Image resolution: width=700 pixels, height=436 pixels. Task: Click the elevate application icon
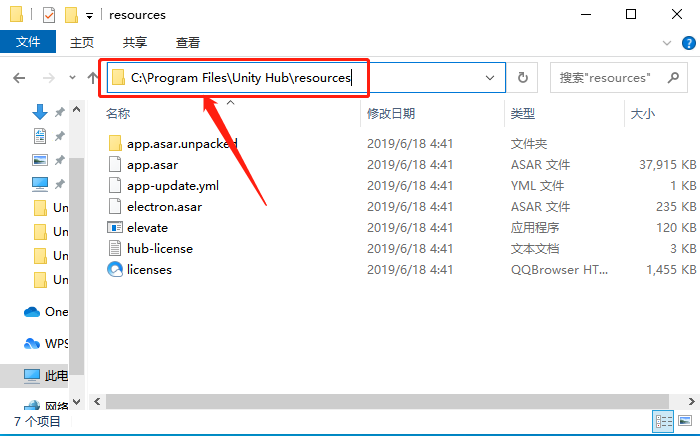pyautogui.click(x=115, y=228)
